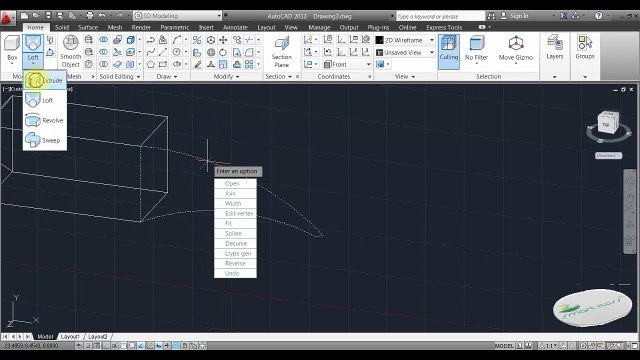Switch to the Express Tools ribbon tab
640x360 pixels.
pos(444,27)
